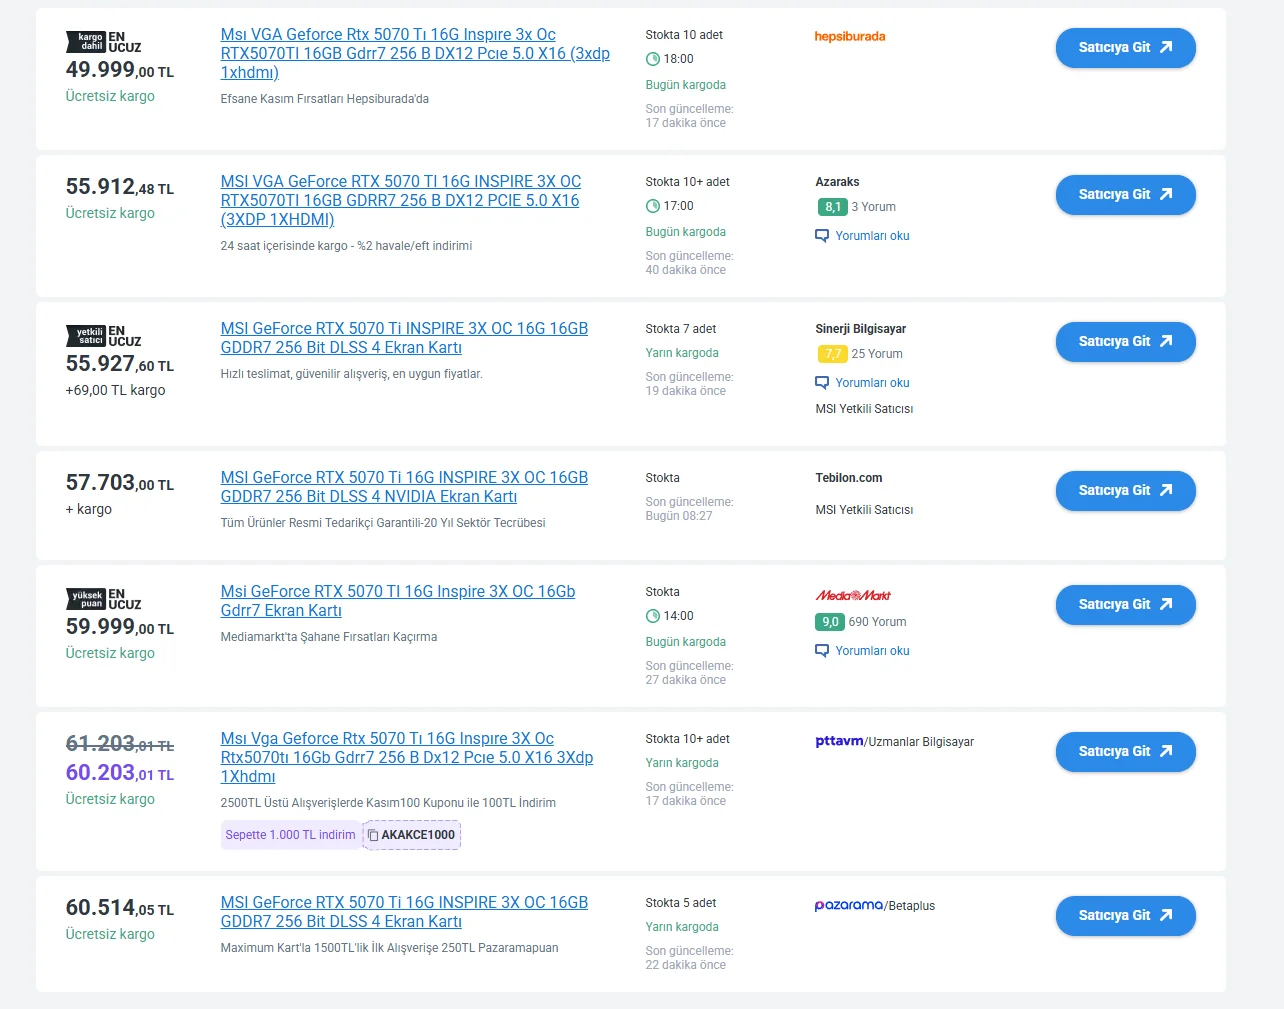Click the hepsiburada logo
This screenshot has width=1284, height=1009.
point(850,36)
